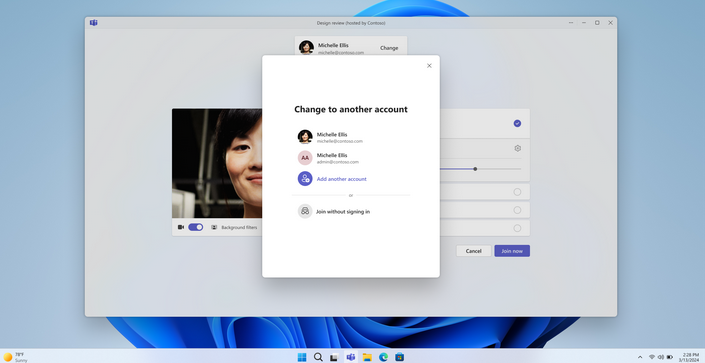
Task: Open Background filters label
Action: (239, 228)
